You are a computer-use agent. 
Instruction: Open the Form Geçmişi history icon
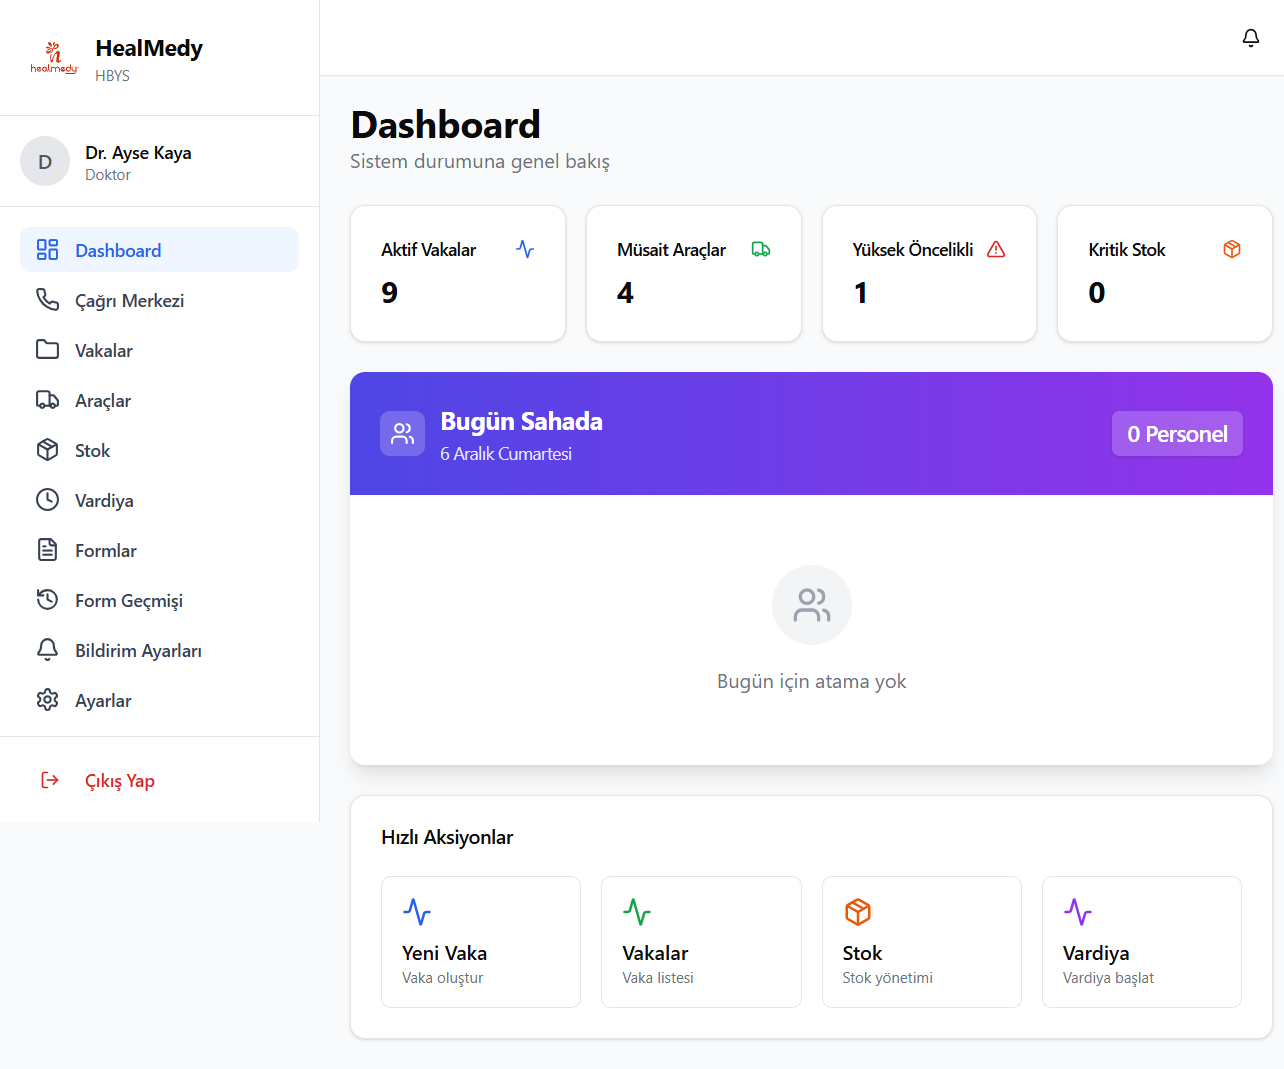tap(47, 600)
